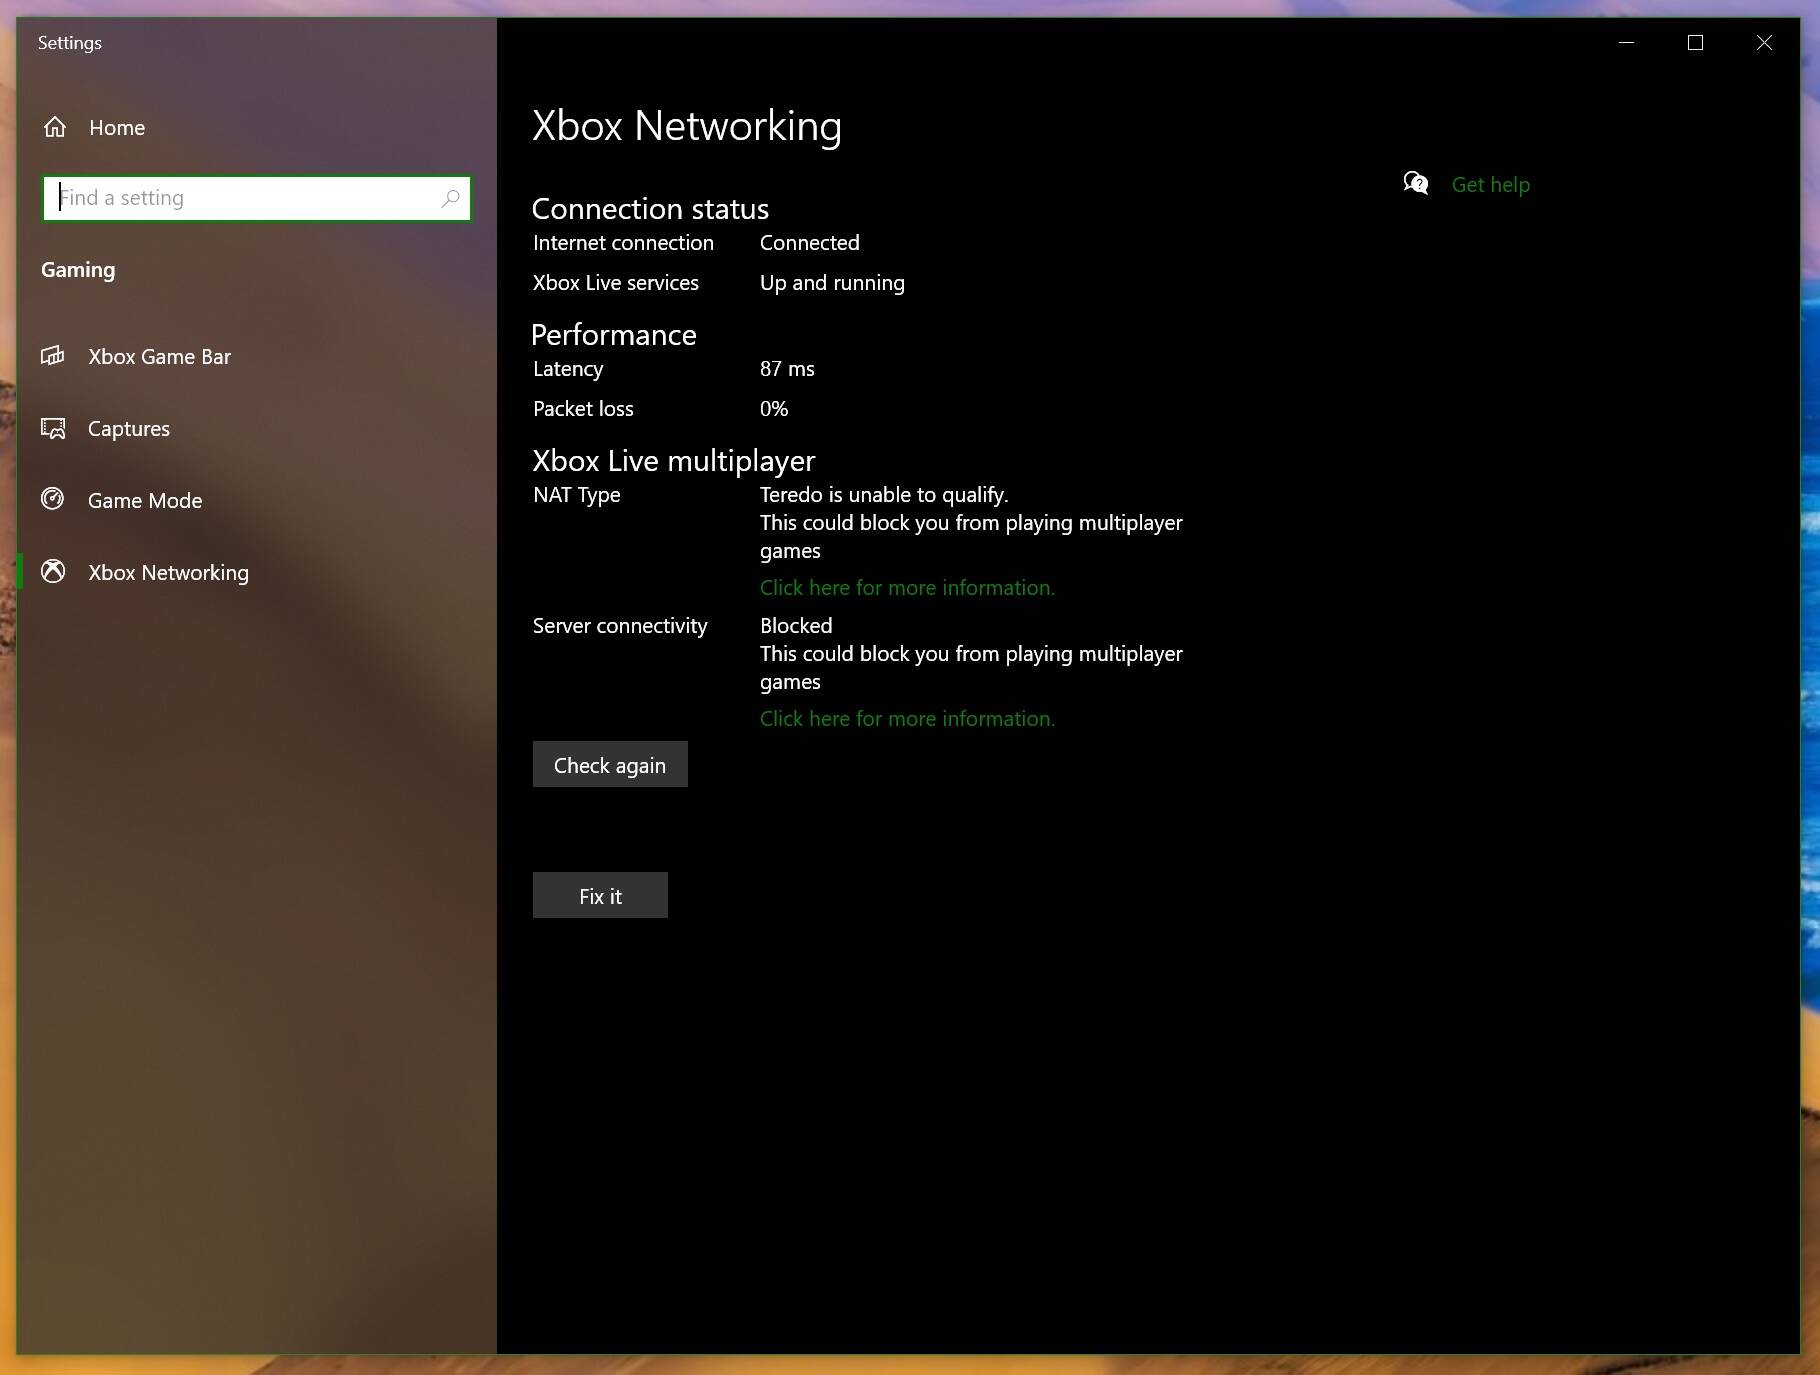
Task: Click the Server connectivity label
Action: pos(620,626)
